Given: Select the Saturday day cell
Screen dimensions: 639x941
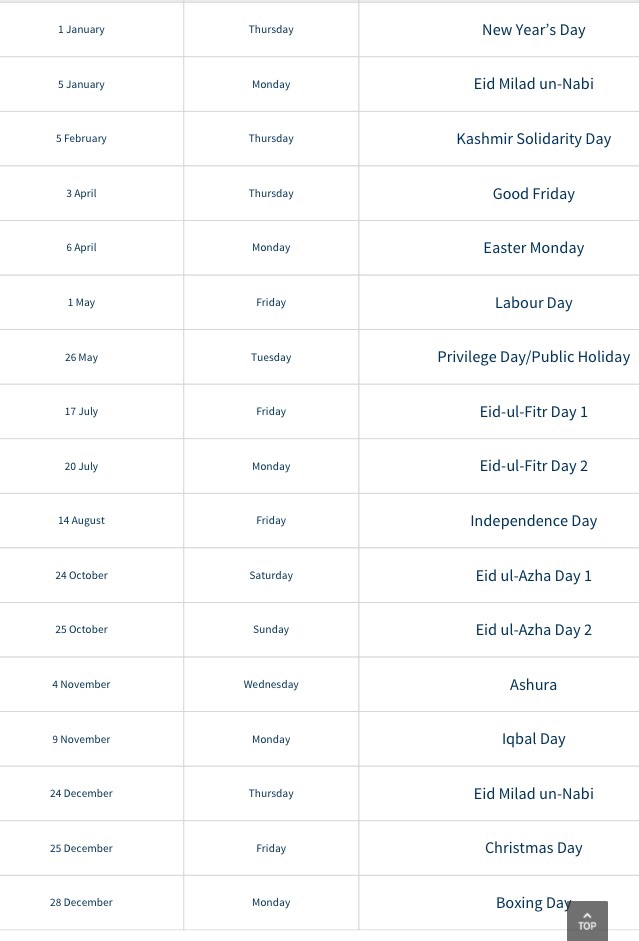Looking at the screenshot, I should coord(271,576).
